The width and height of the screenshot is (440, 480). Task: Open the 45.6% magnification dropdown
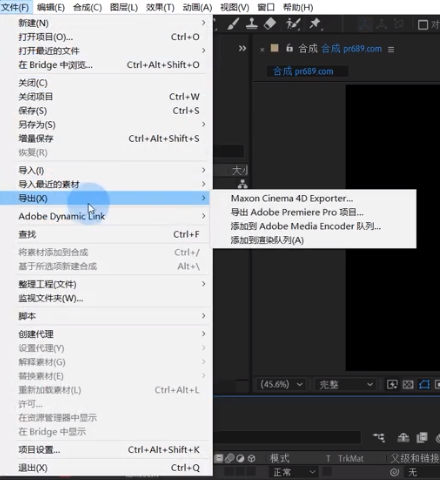281,385
